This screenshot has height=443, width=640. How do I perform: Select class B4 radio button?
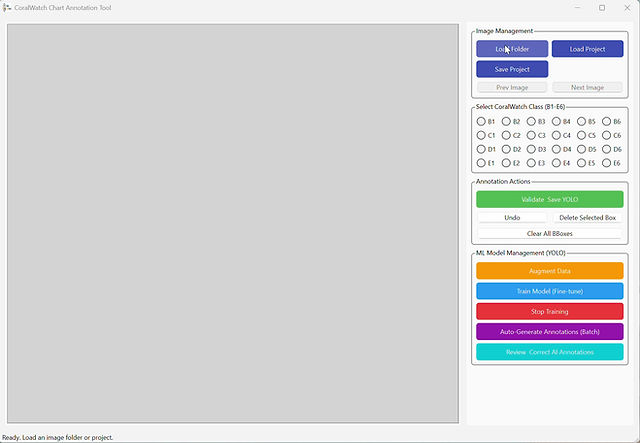[556, 121]
